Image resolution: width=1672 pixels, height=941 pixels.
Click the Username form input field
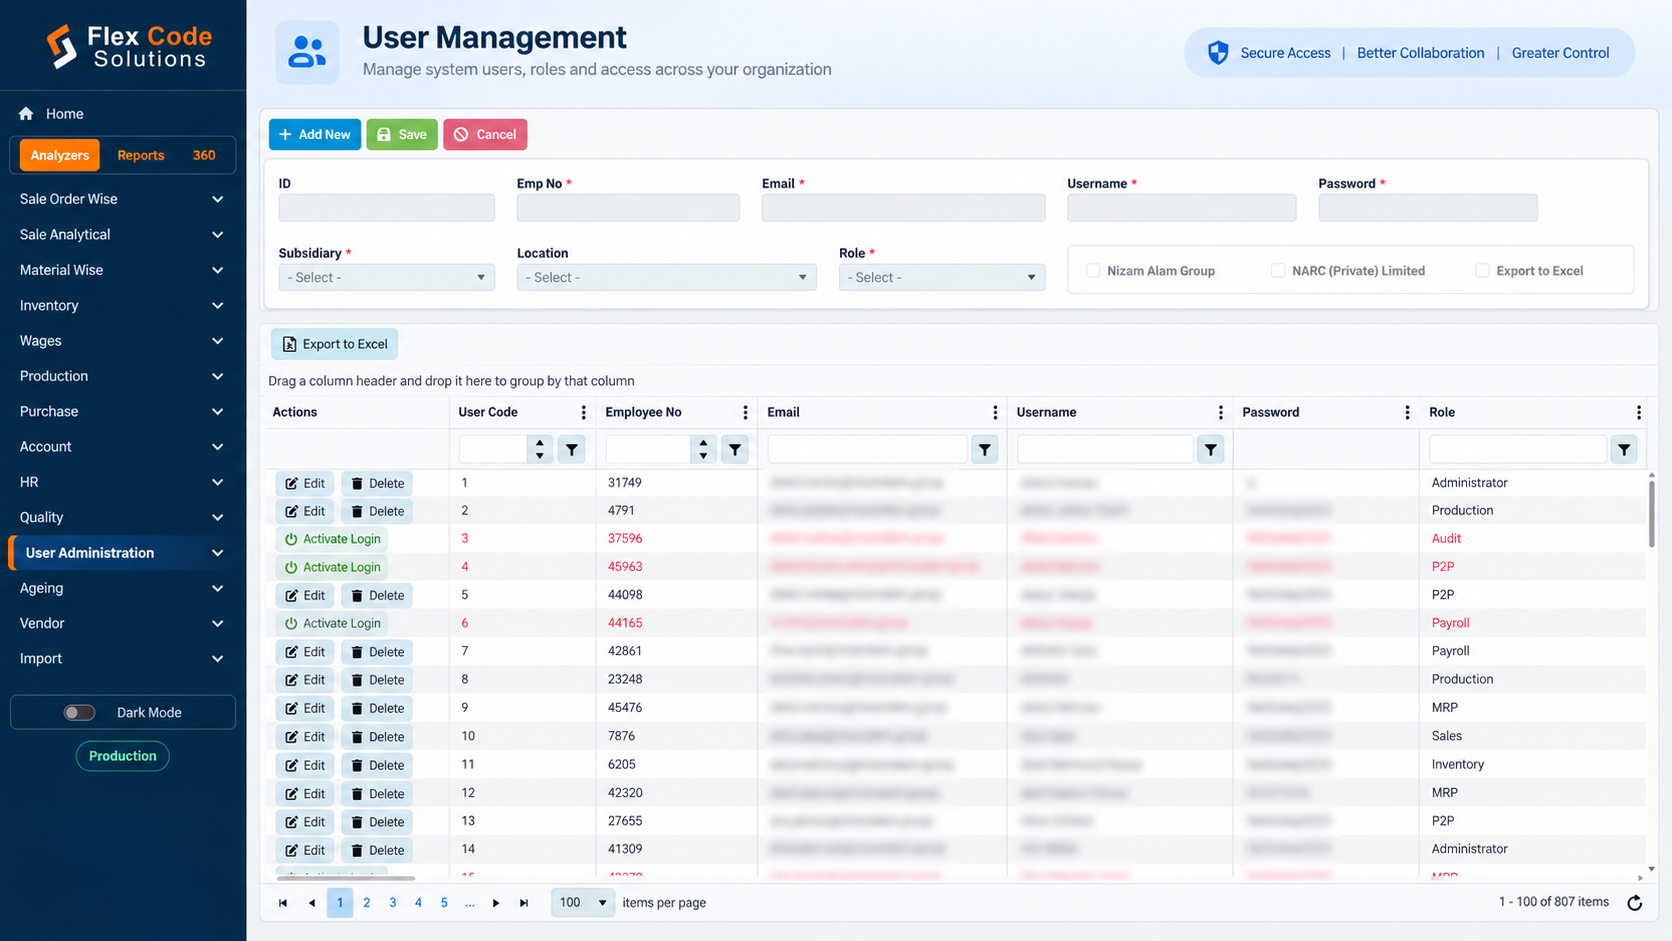click(x=1181, y=208)
